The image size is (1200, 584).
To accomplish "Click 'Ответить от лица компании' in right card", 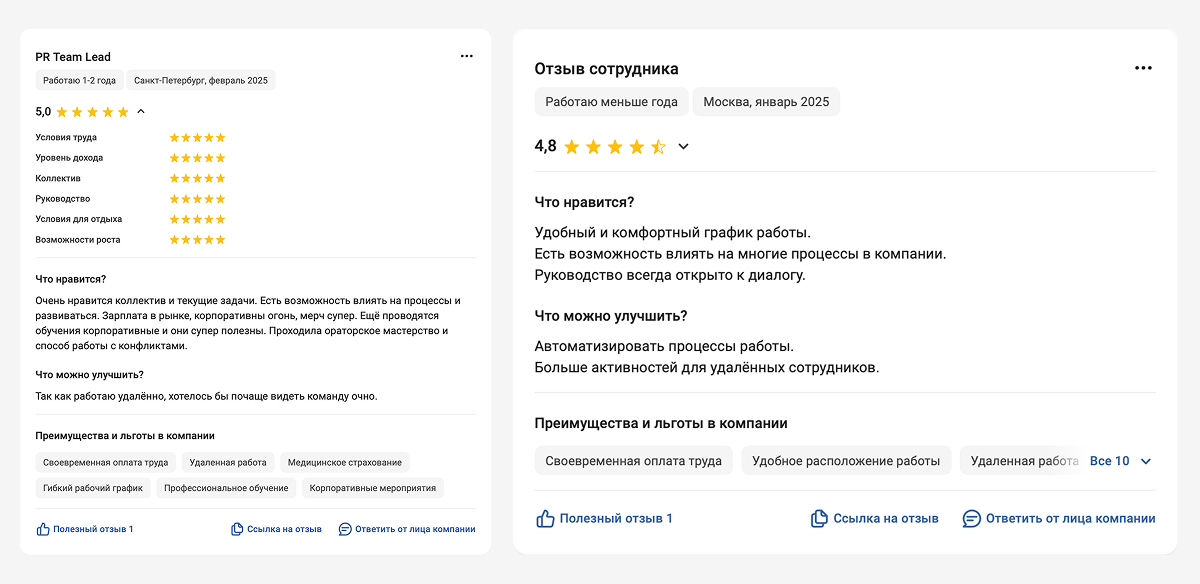I will pyautogui.click(x=1070, y=518).
